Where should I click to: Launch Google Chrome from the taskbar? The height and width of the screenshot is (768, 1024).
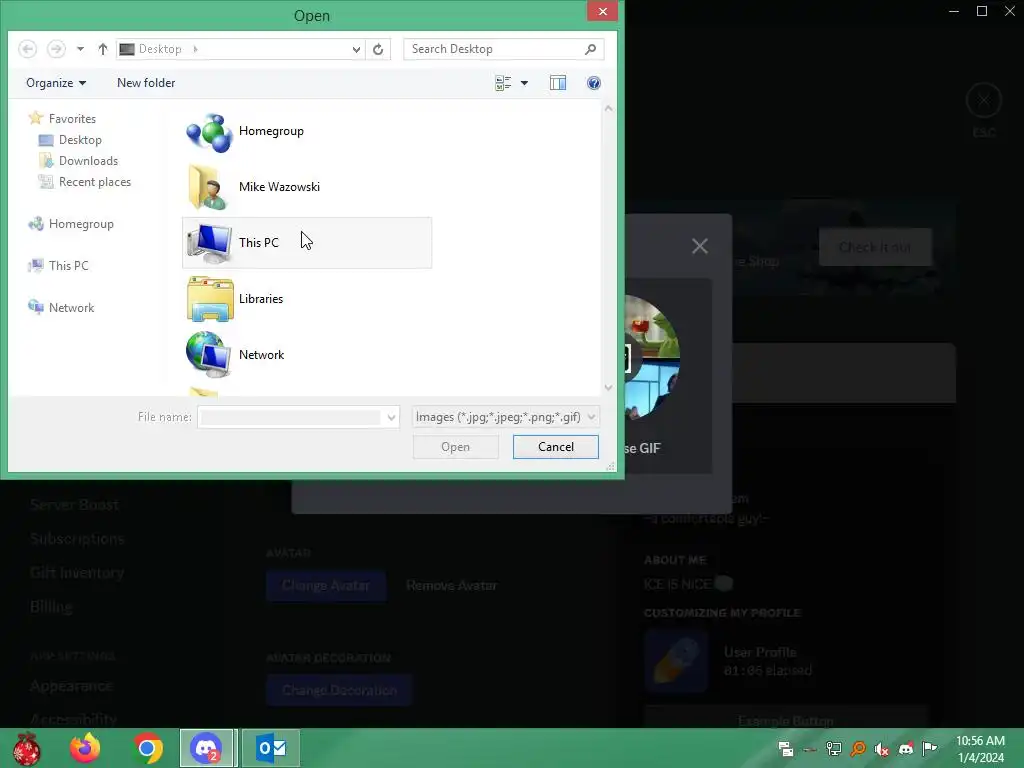(148, 748)
